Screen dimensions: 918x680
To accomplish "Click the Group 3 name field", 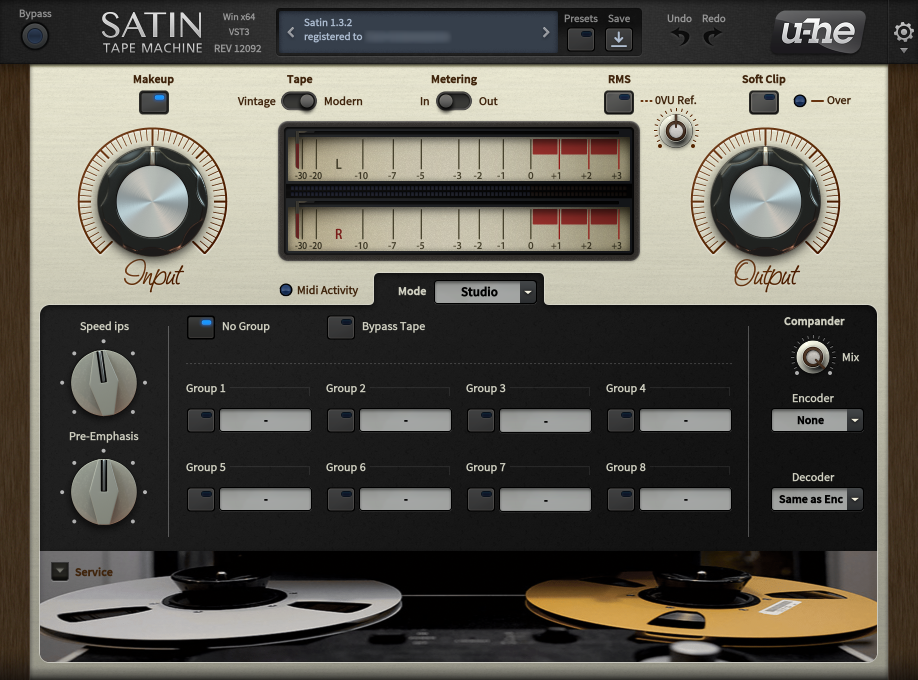I will 545,421.
